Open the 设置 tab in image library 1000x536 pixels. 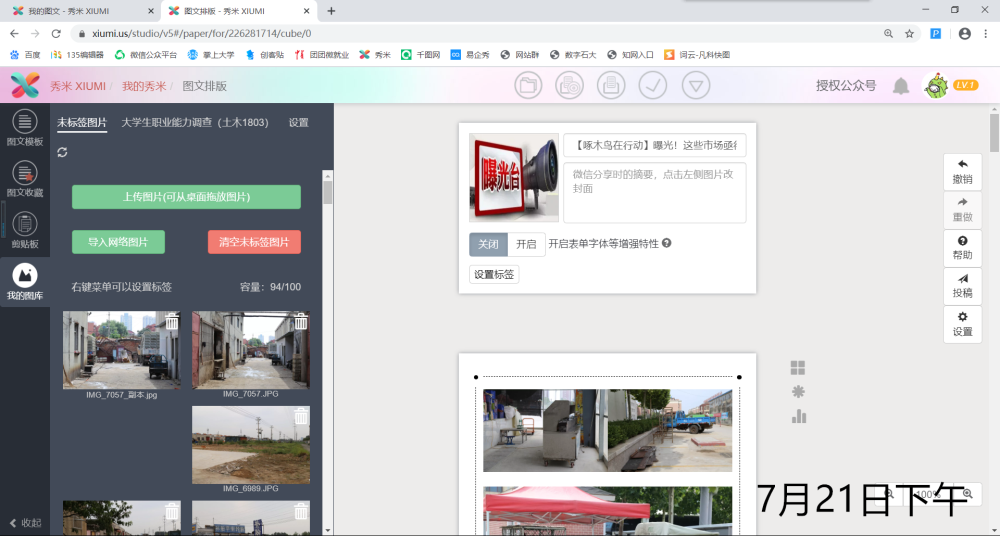298,123
